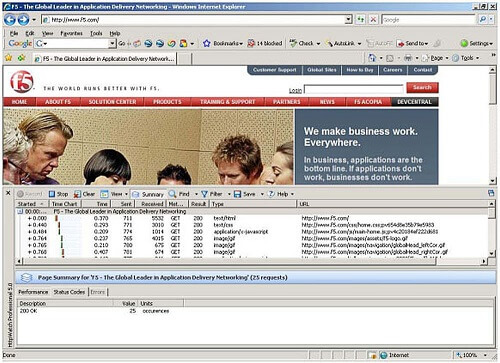The image size is (500, 363).
Task: Open the zoom level dropdown at 100%
Action: point(485,355)
